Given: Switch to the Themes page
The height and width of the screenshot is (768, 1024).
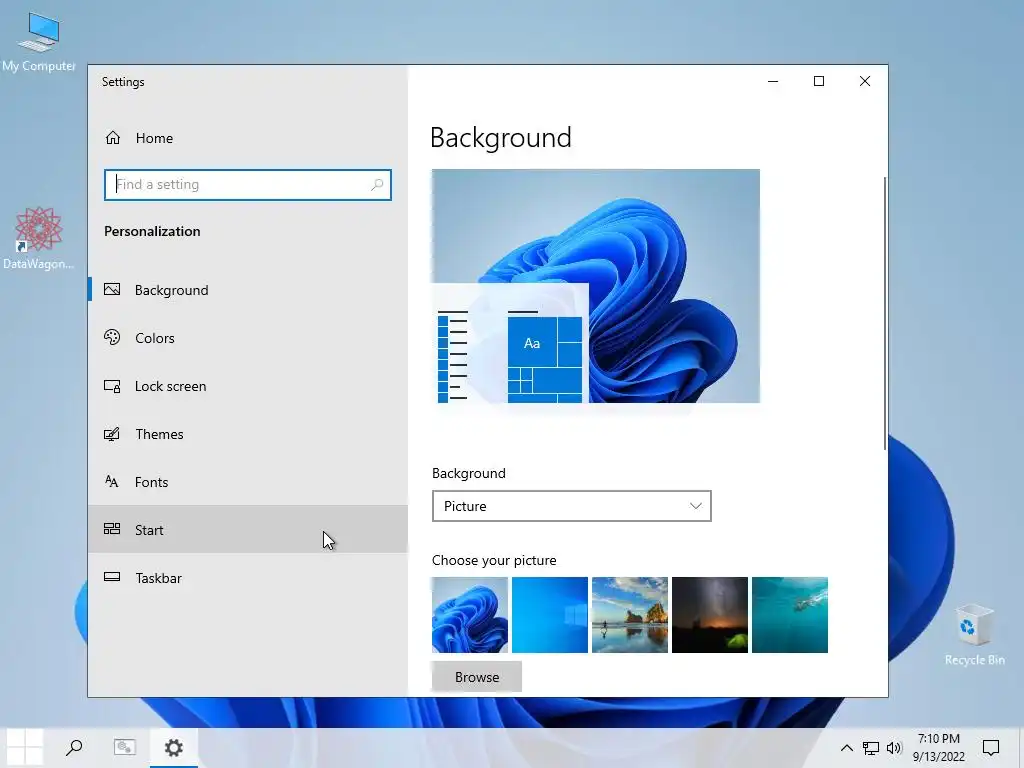Looking at the screenshot, I should (x=248, y=434).
